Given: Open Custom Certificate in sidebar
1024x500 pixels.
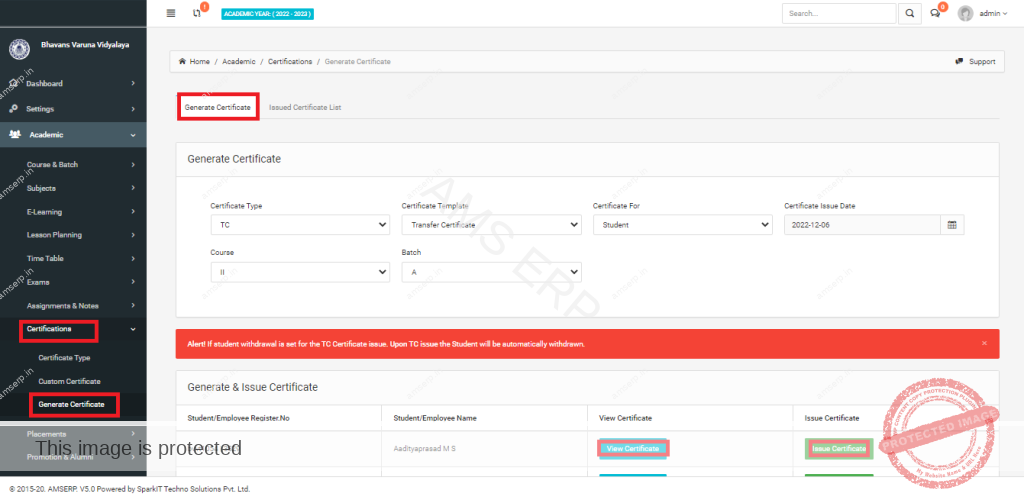Looking at the screenshot, I should [69, 381].
